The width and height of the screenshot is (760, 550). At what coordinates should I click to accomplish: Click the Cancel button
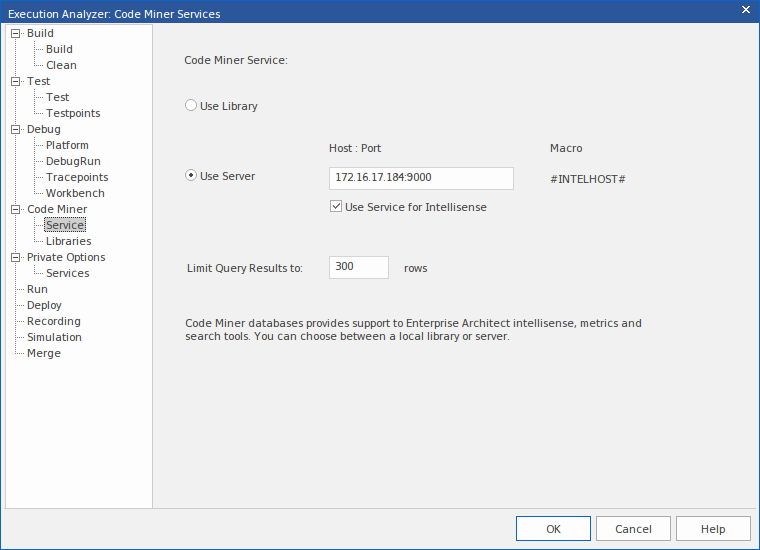click(633, 529)
